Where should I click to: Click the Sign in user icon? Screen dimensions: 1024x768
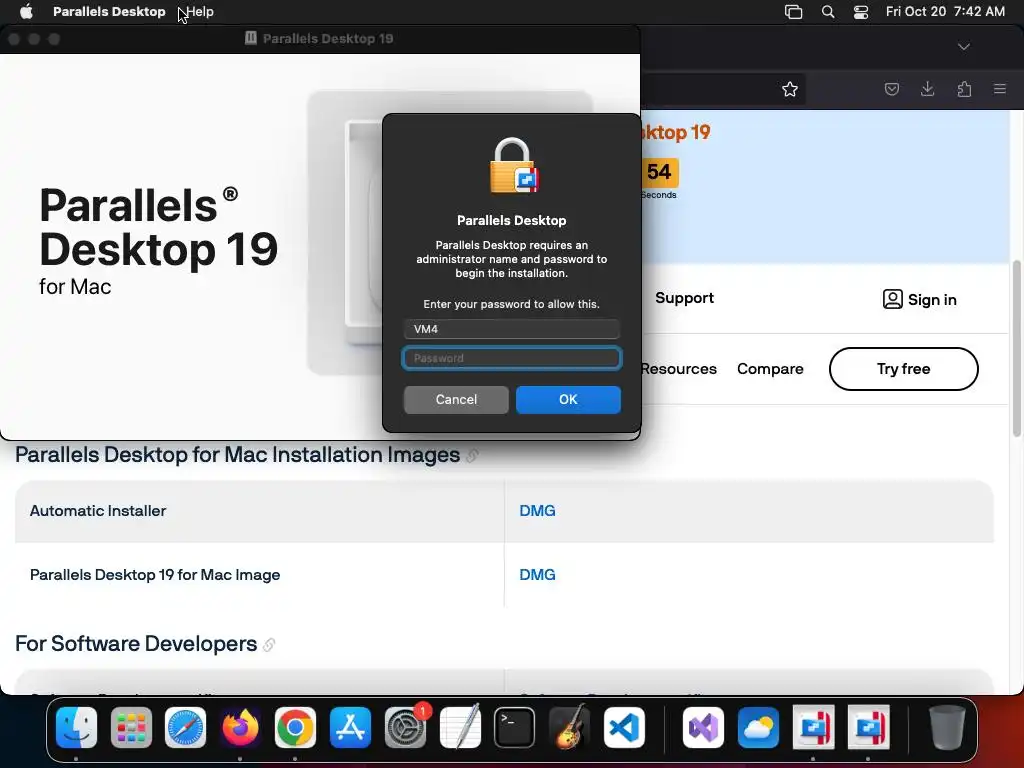pos(892,299)
